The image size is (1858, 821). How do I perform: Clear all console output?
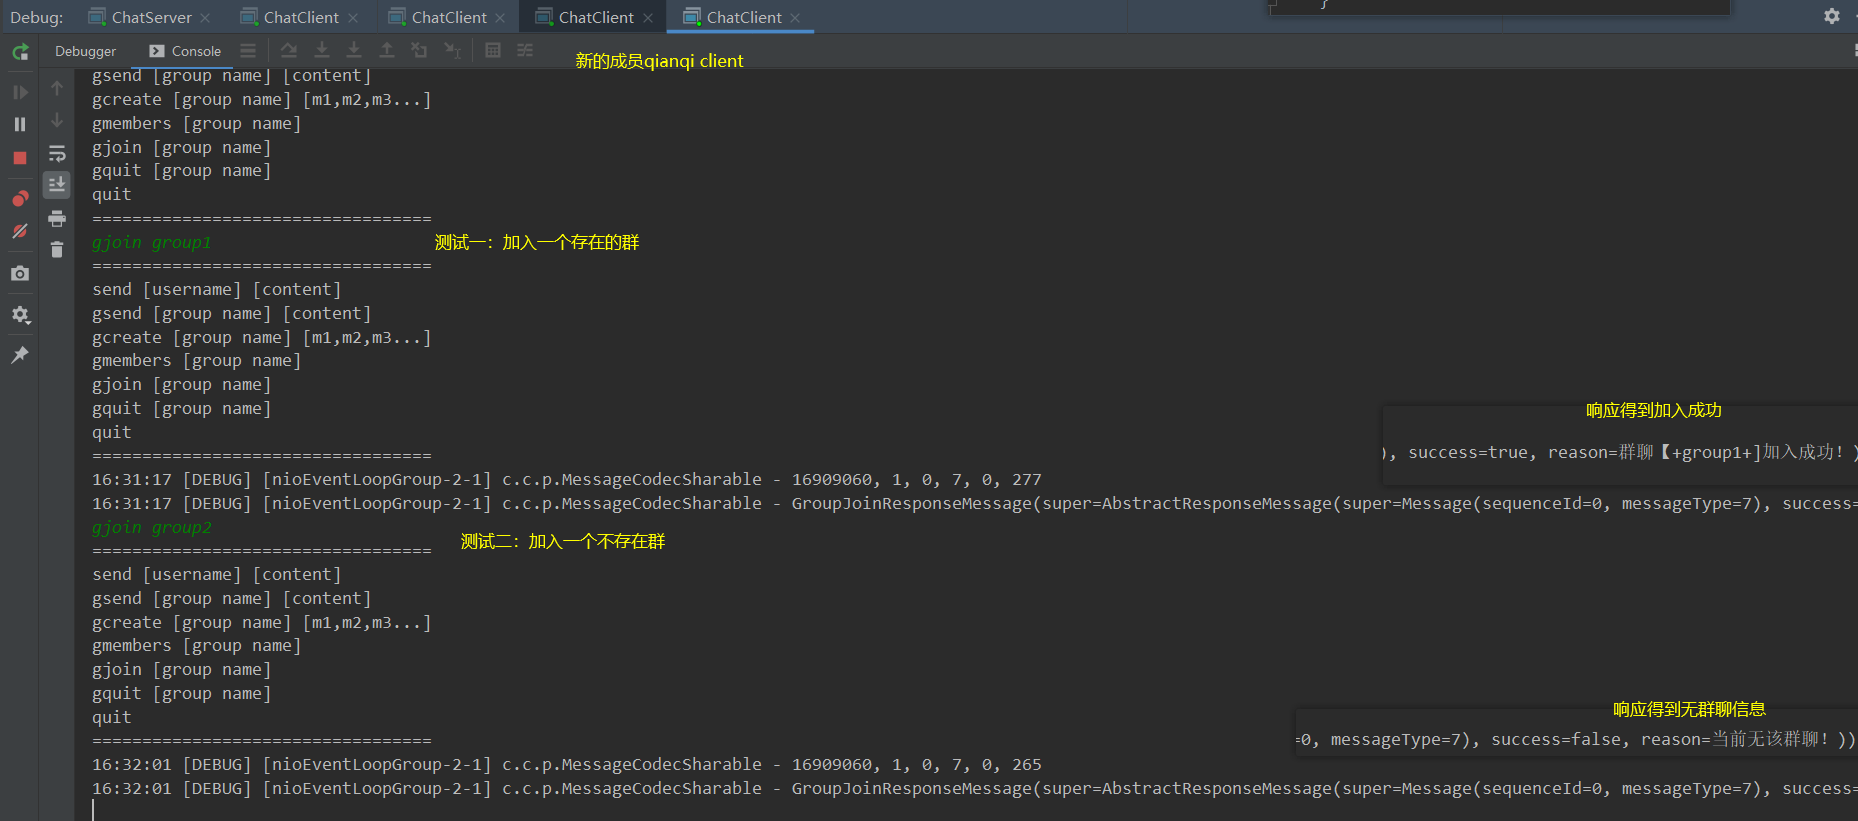(57, 250)
